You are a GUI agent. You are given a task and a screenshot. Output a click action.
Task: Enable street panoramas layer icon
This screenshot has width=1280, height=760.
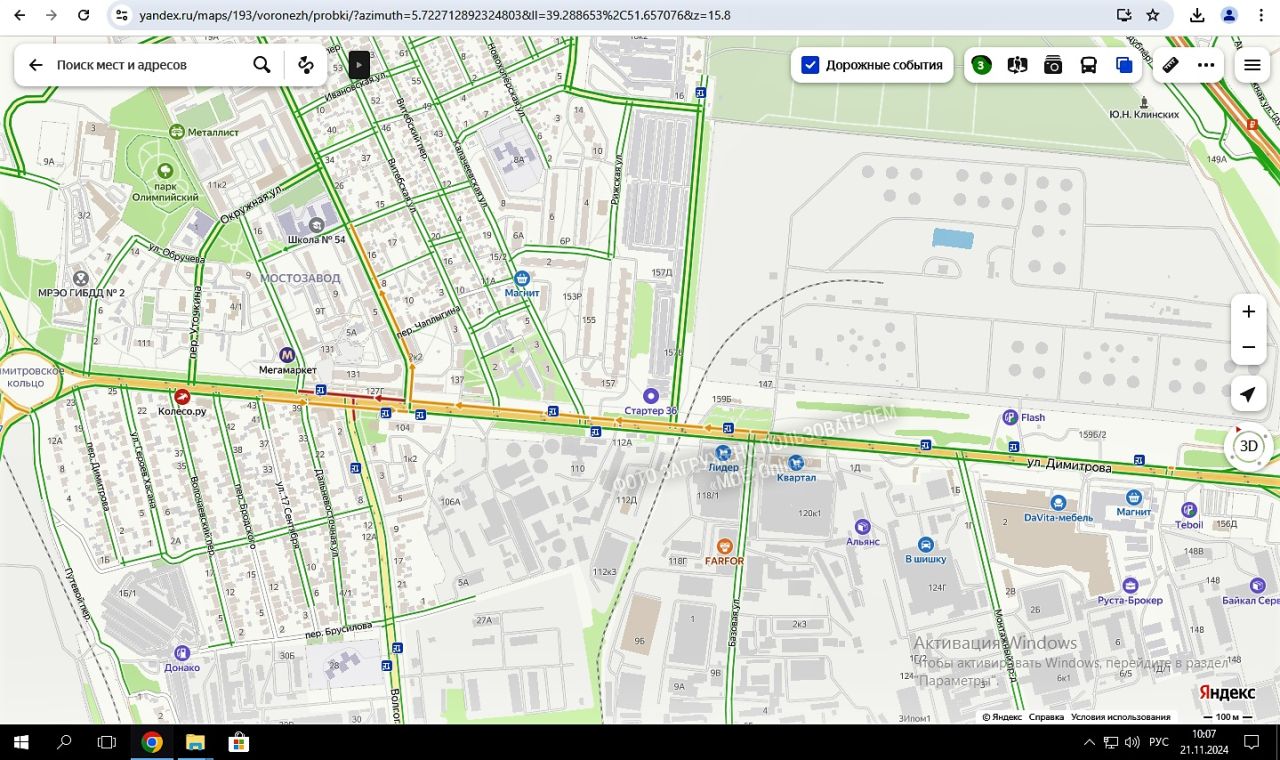click(x=1017, y=65)
